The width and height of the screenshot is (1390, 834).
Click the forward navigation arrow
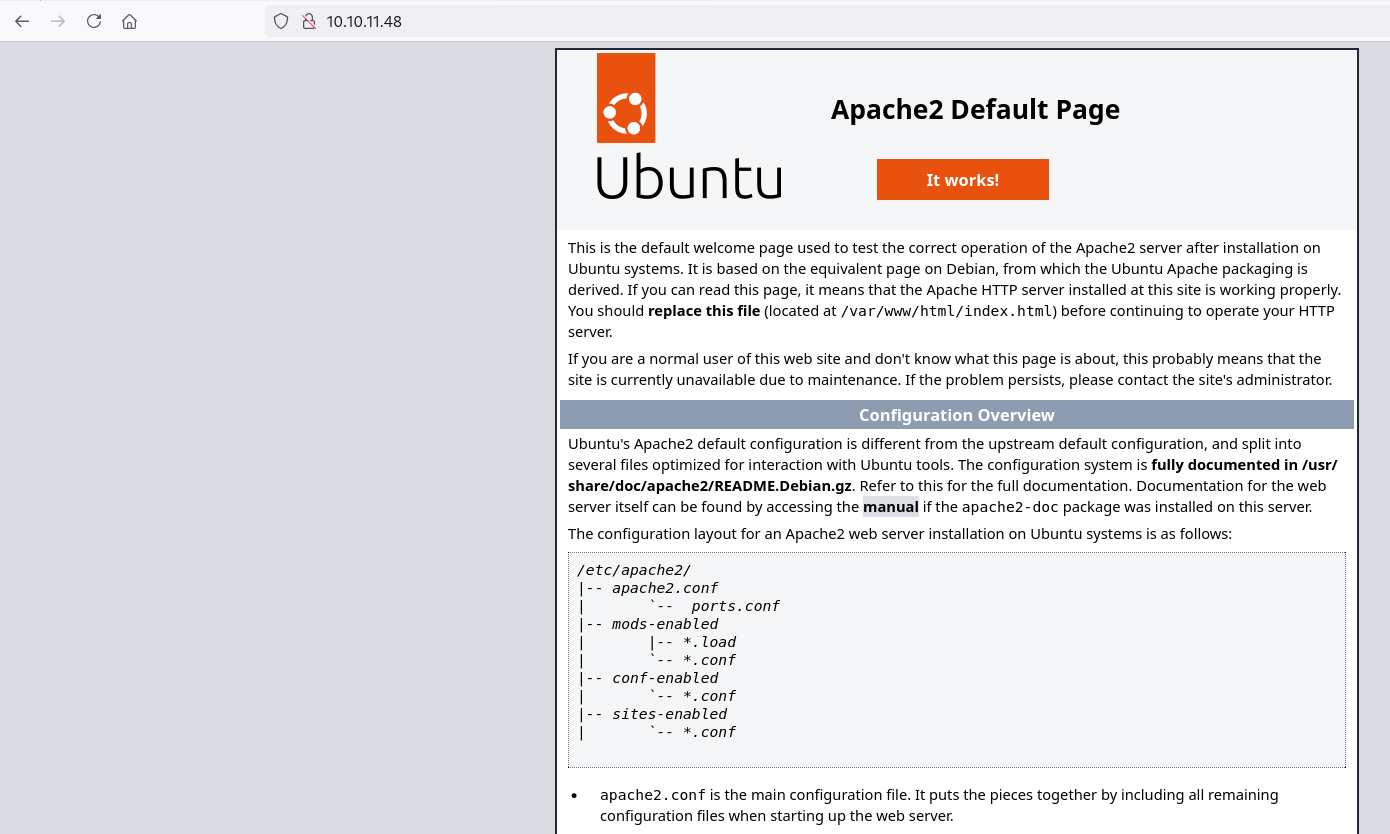click(58, 21)
